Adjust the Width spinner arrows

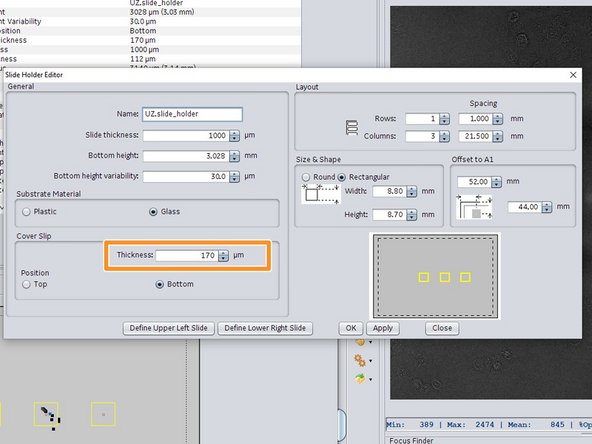tap(412, 191)
